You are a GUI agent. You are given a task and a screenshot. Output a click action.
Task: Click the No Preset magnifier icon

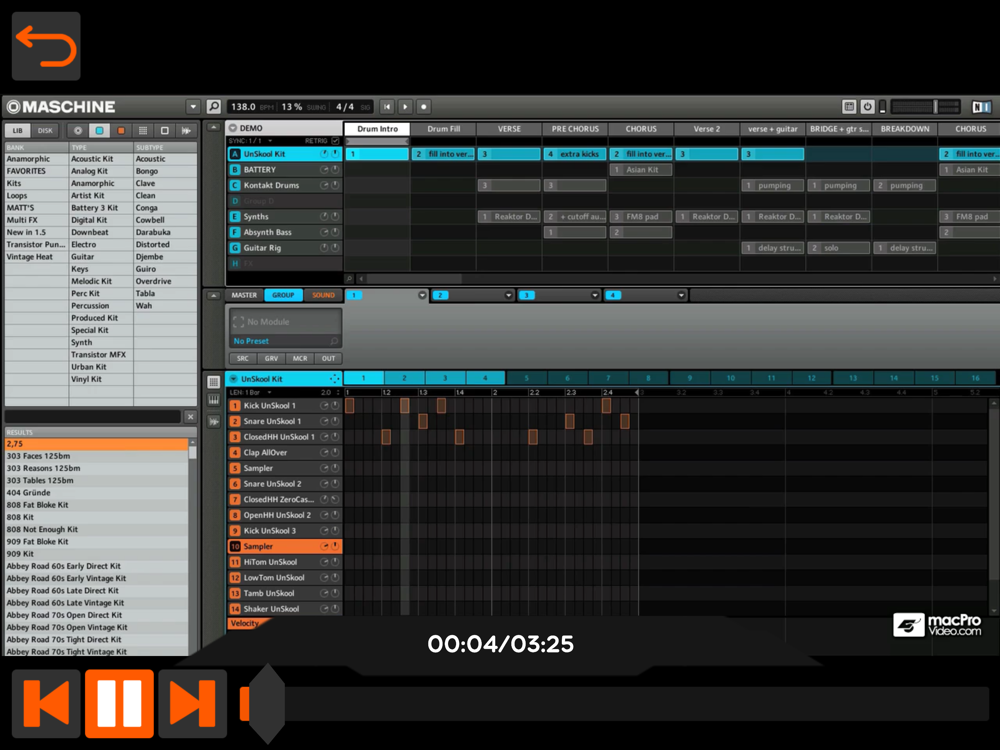point(334,341)
